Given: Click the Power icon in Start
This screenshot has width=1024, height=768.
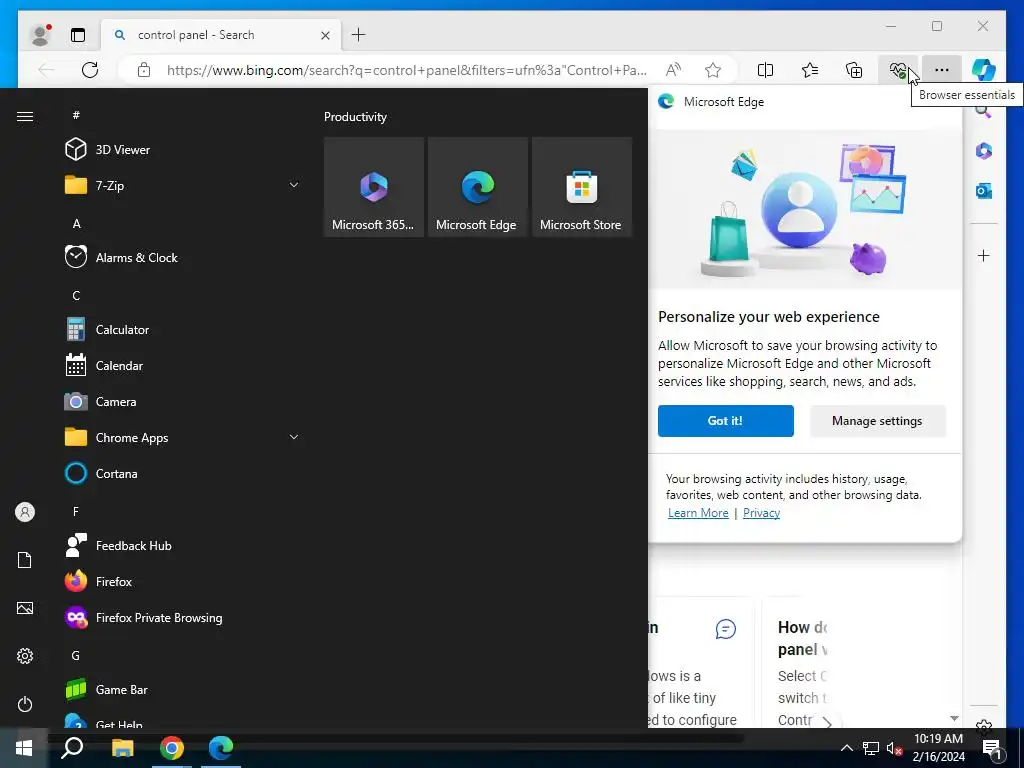Looking at the screenshot, I should pyautogui.click(x=25, y=704).
